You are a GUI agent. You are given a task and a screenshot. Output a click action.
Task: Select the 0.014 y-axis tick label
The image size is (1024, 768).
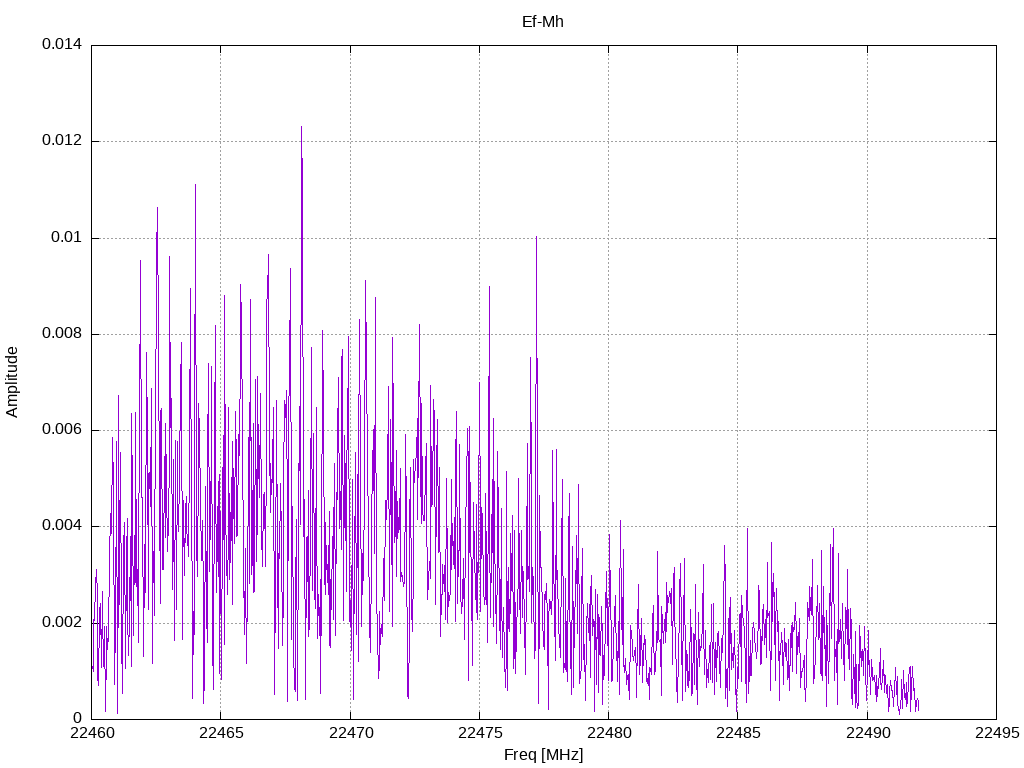(61, 45)
